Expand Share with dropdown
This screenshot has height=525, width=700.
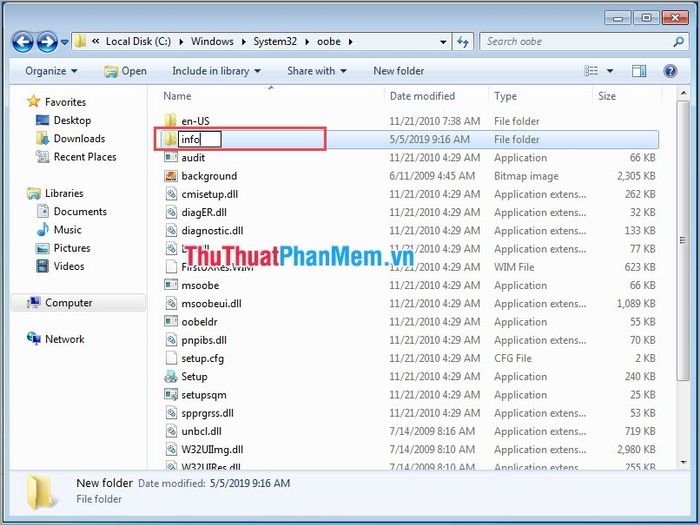point(317,71)
